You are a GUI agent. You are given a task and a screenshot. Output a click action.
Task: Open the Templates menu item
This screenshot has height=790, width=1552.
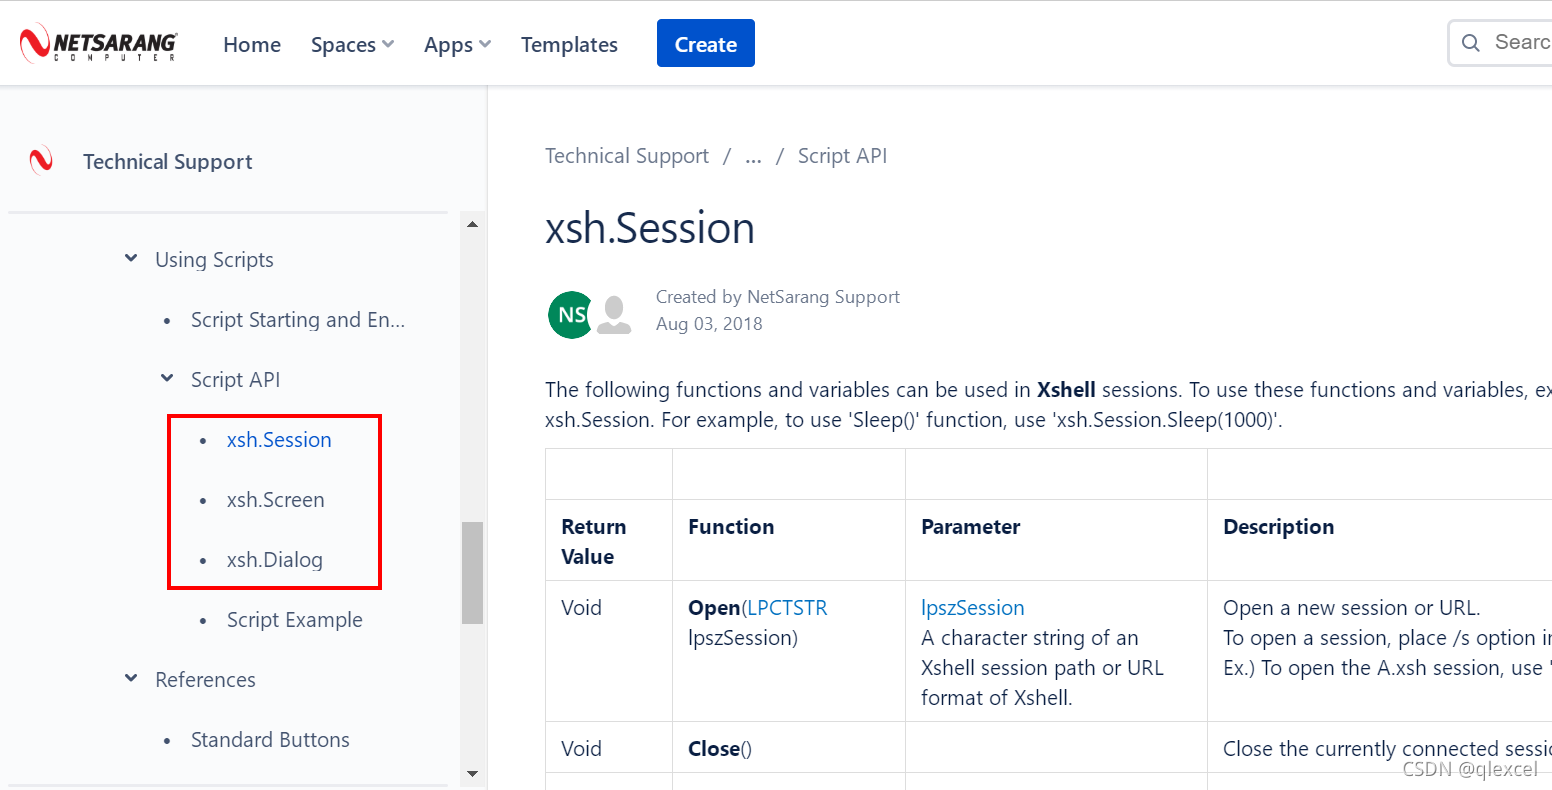(x=569, y=45)
